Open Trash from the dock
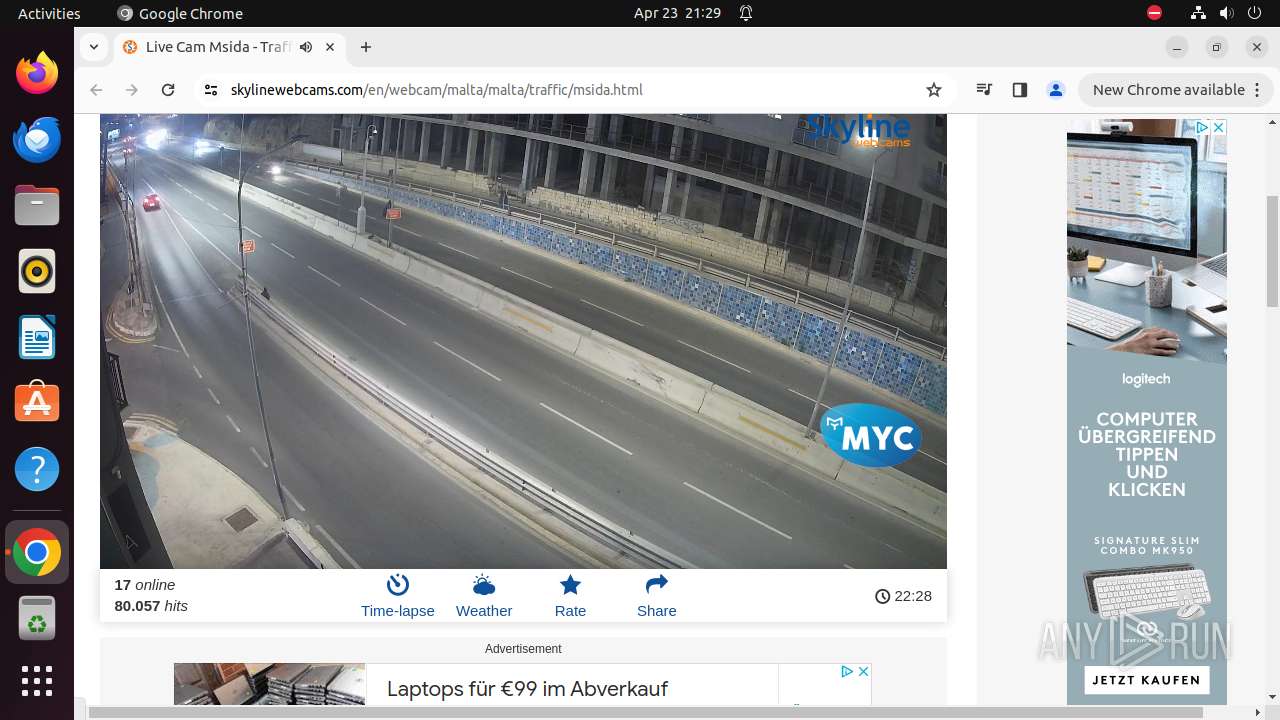The width and height of the screenshot is (1280, 720). 37,618
